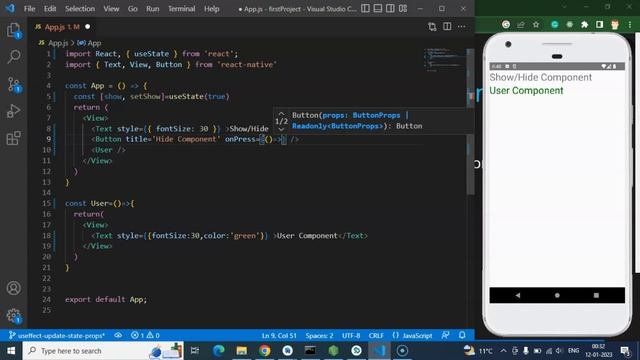Split the editor right

[447, 27]
